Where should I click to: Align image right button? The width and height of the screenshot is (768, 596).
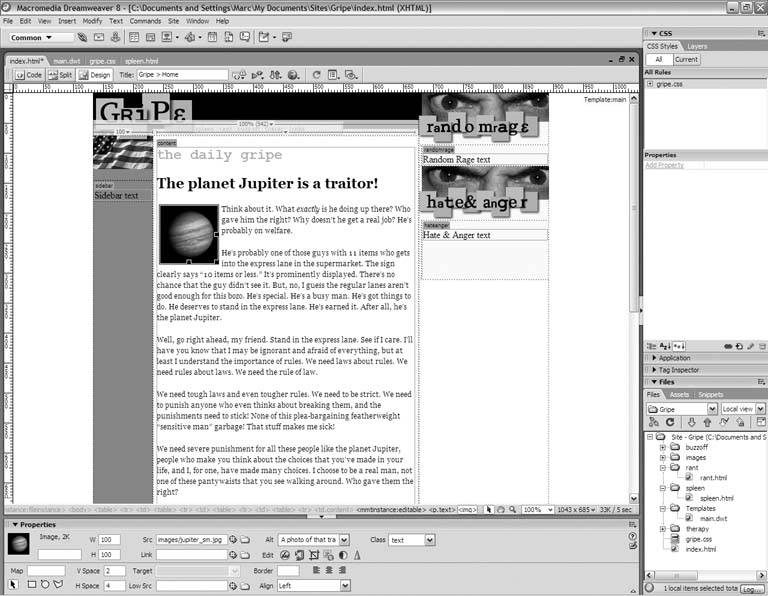pos(342,570)
